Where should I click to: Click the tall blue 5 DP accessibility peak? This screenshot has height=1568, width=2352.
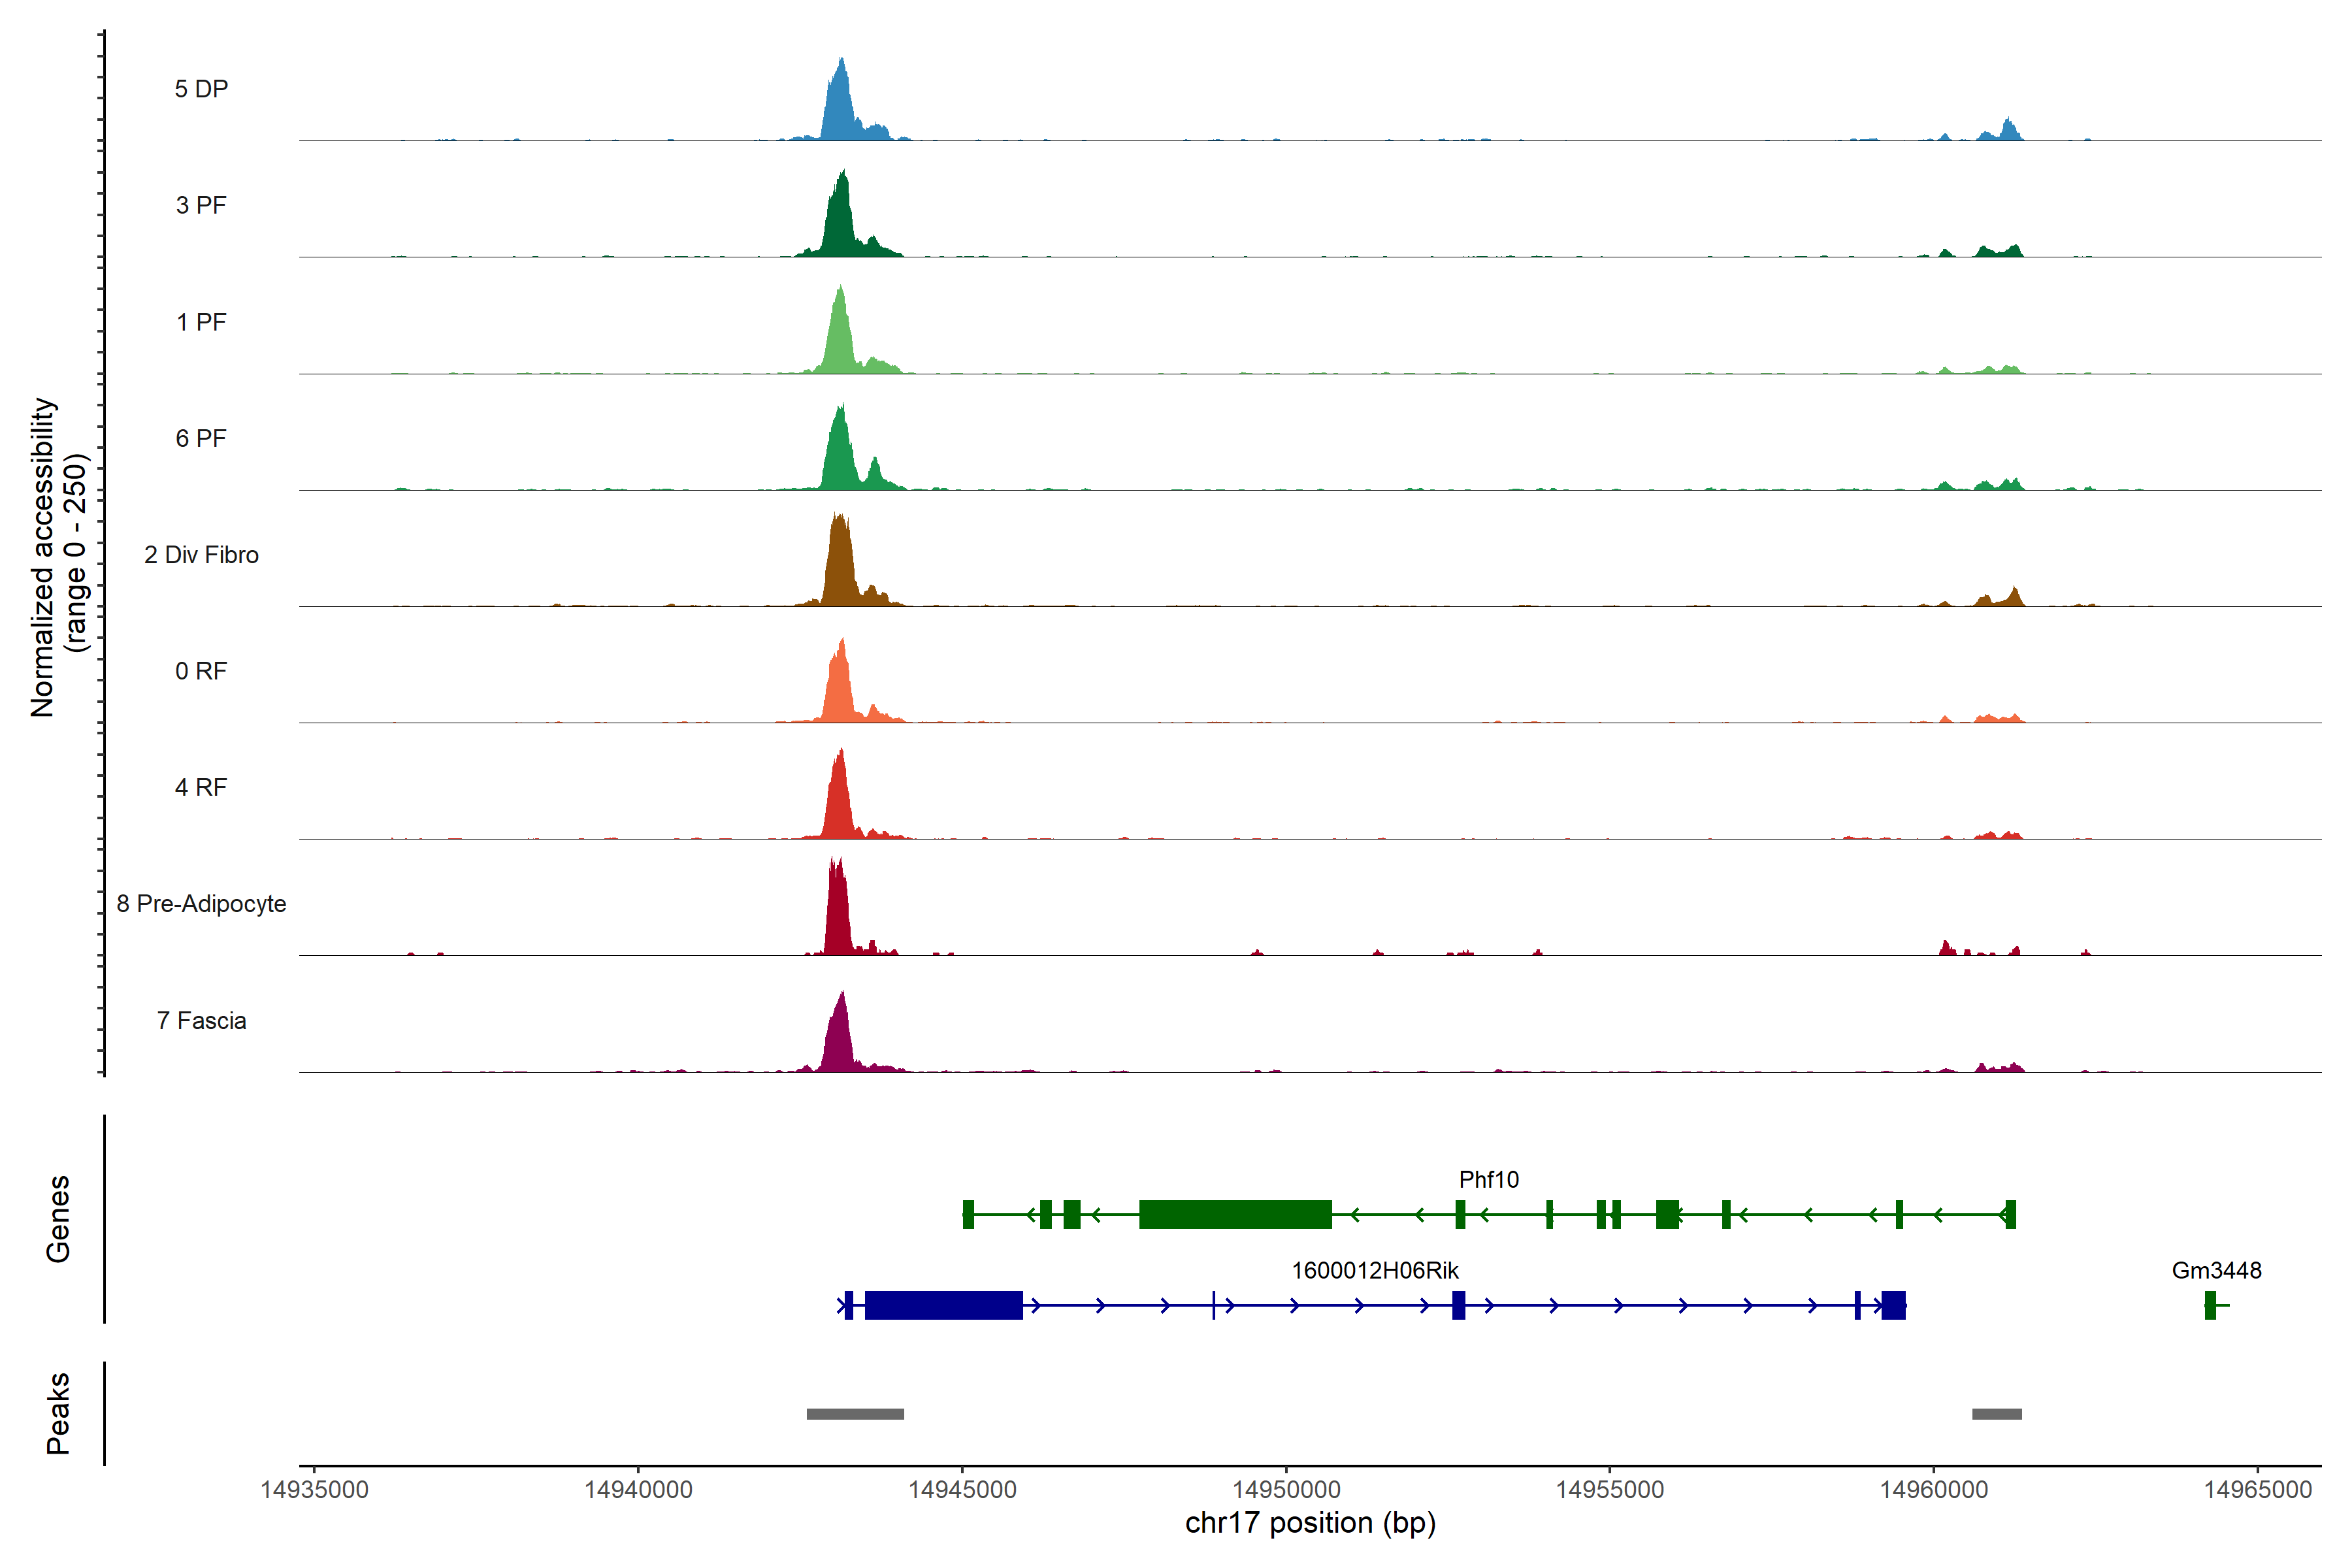click(841, 105)
